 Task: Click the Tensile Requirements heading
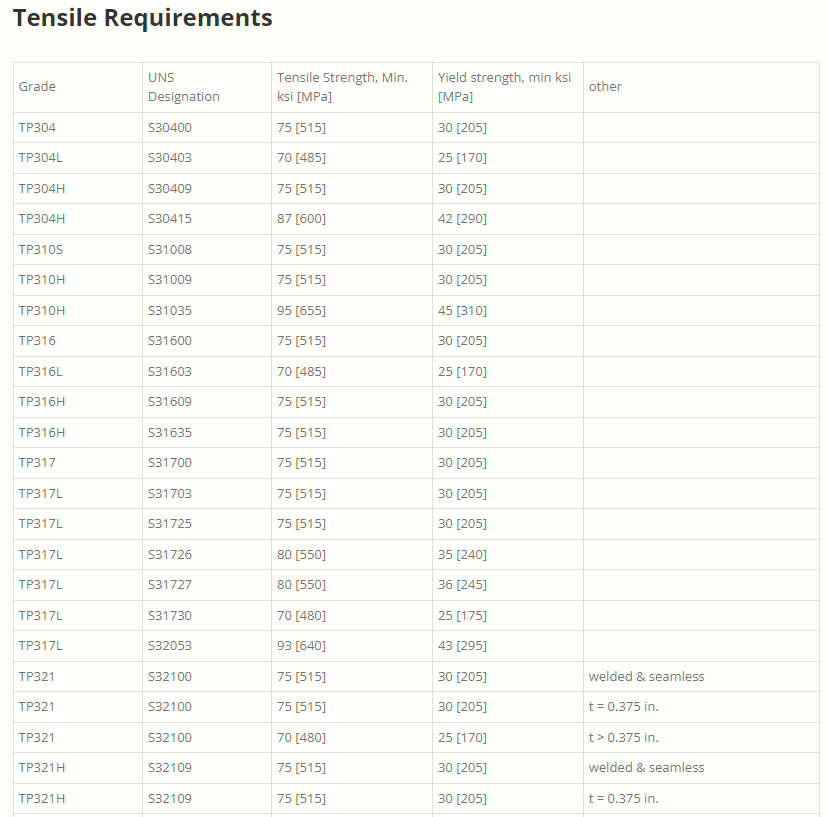click(142, 18)
